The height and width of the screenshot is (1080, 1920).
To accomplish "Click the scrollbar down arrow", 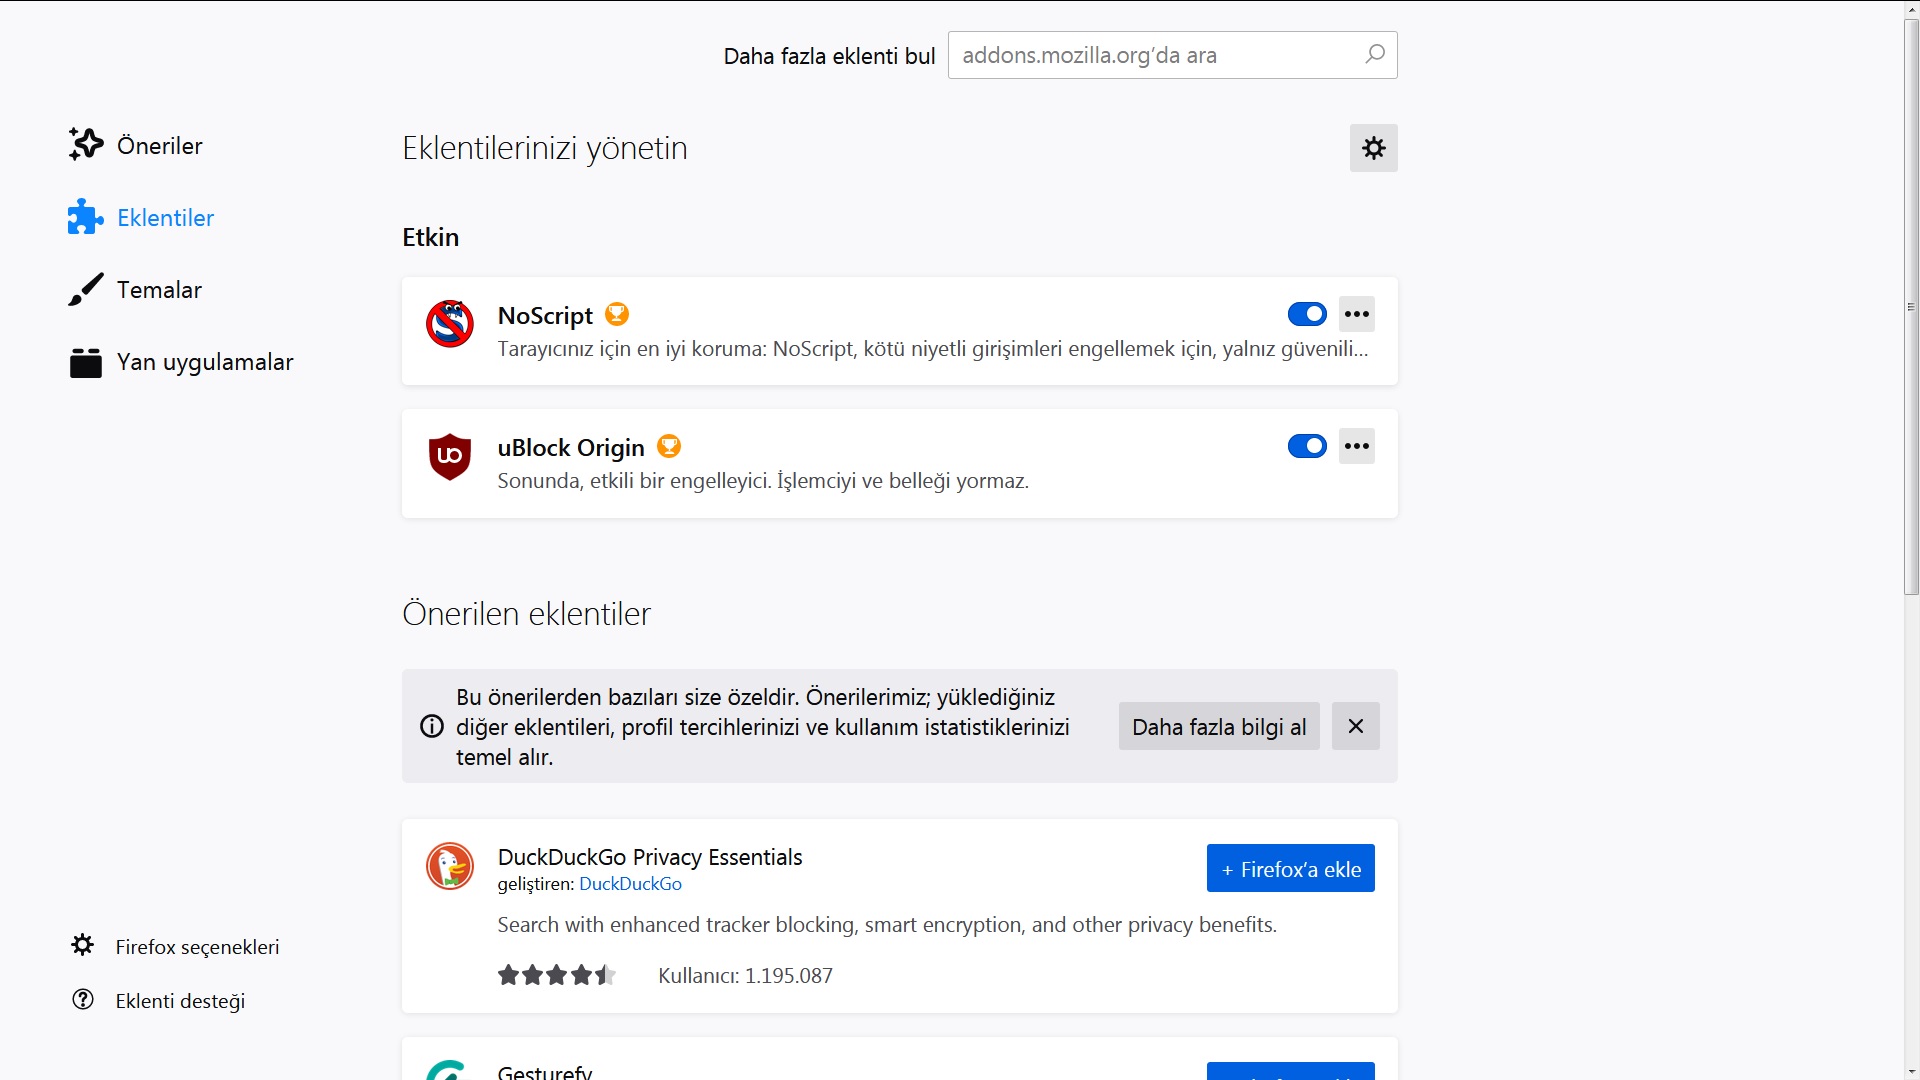I will coord(1911,1071).
